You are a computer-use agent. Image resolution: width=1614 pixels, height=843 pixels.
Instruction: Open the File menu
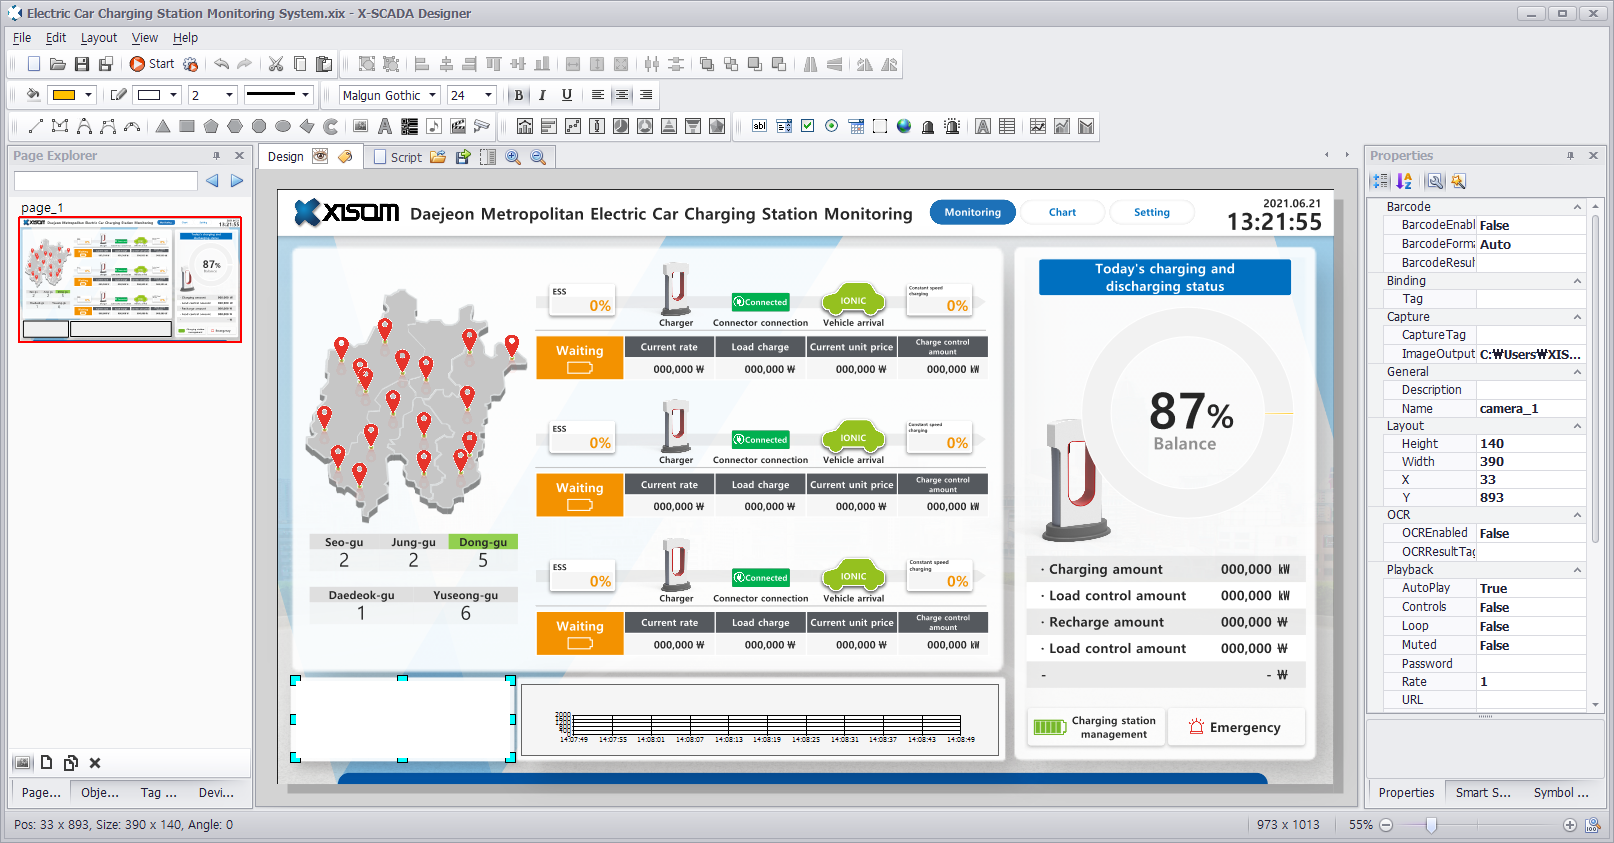22,38
